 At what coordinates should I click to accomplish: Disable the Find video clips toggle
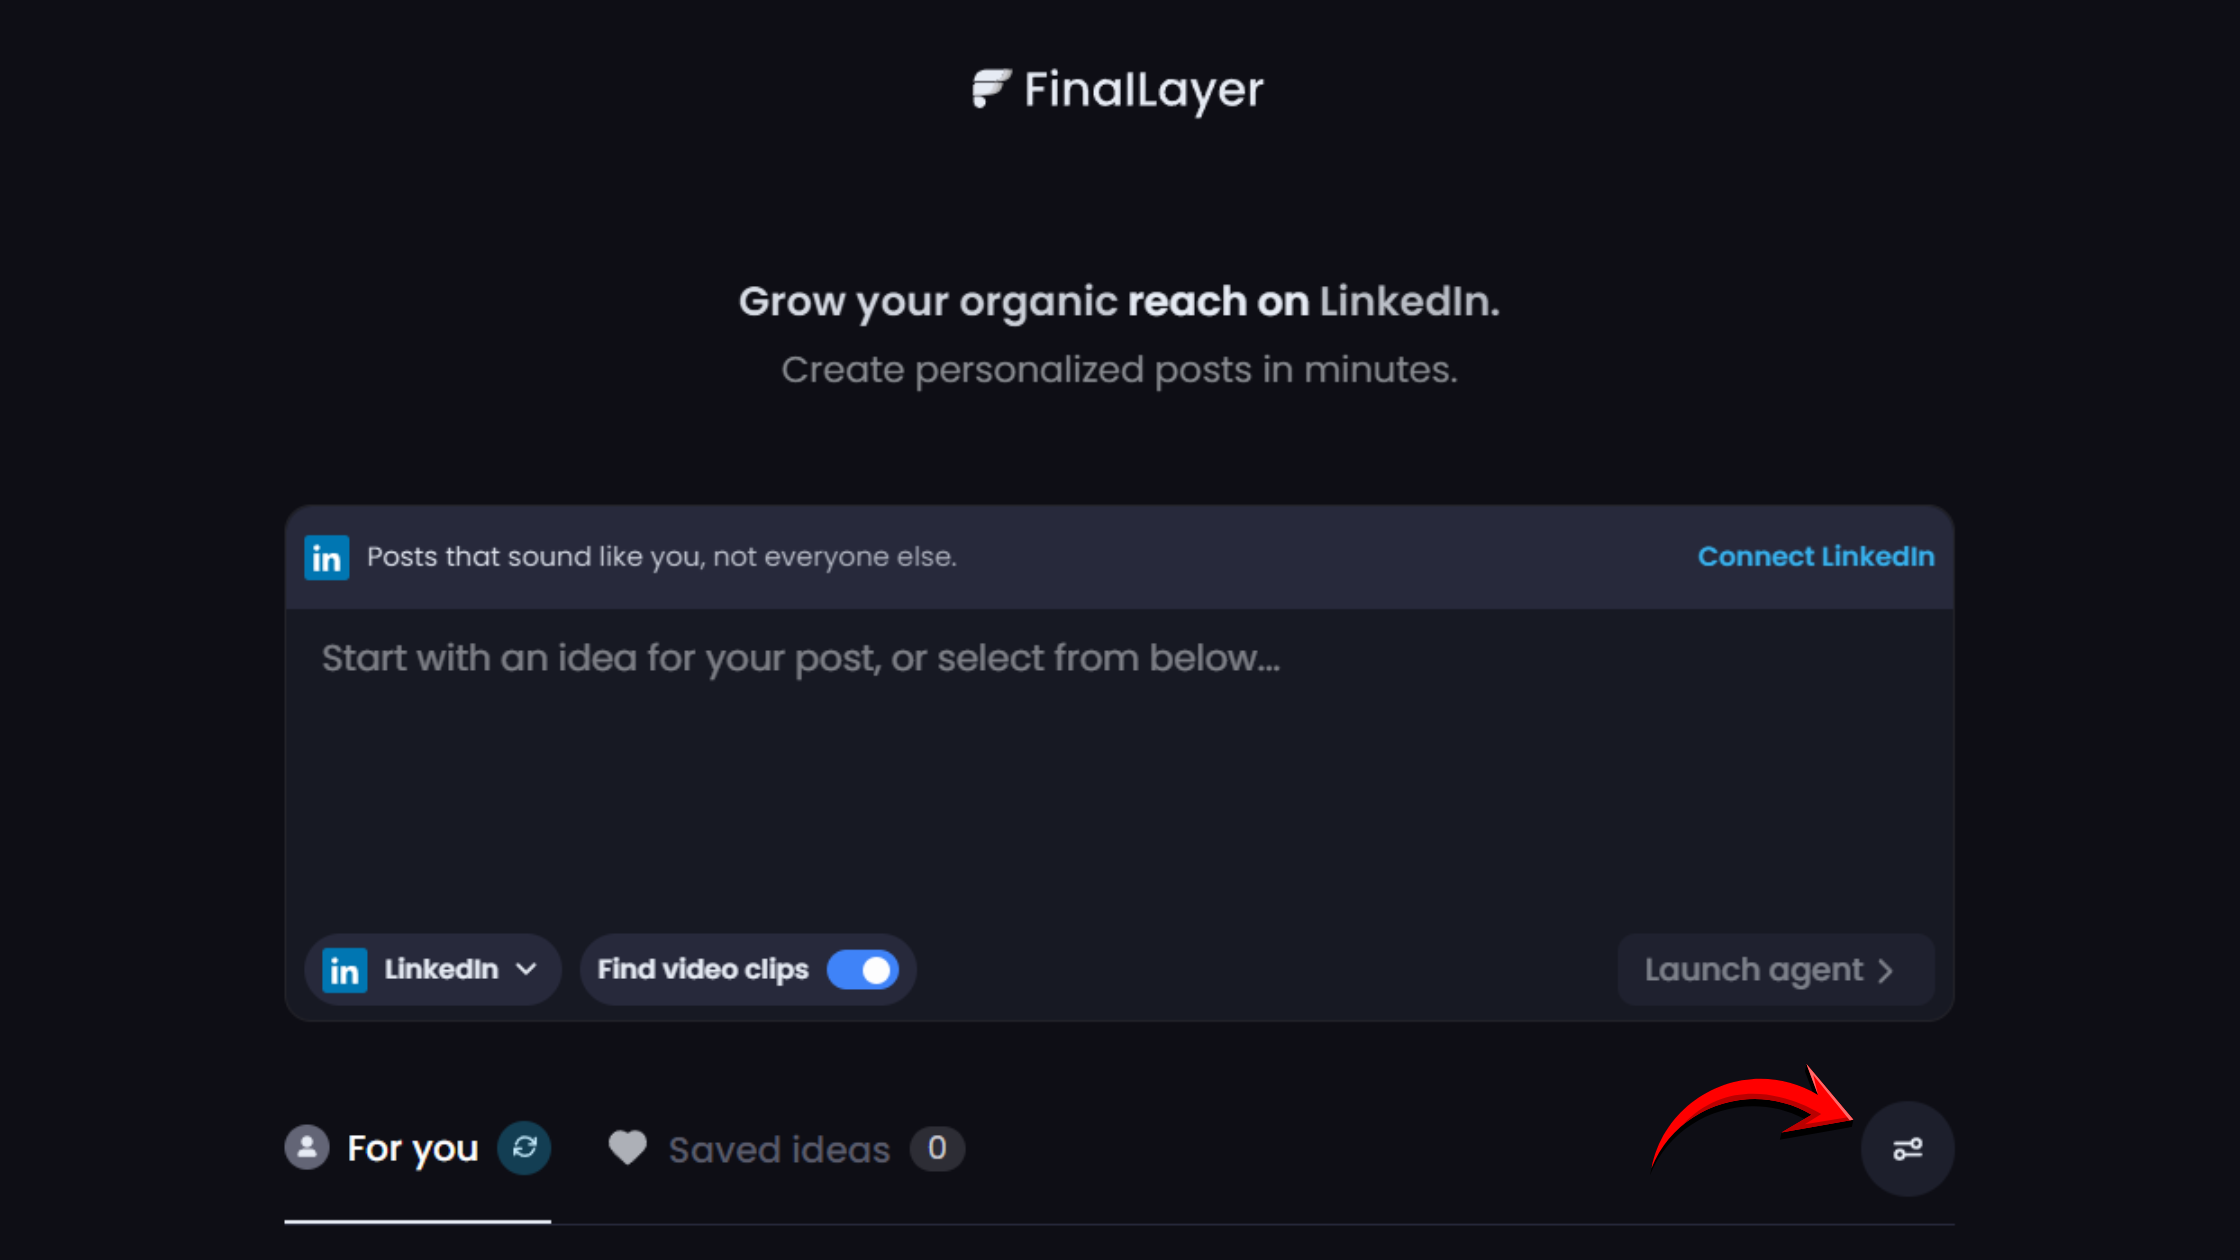tap(862, 969)
